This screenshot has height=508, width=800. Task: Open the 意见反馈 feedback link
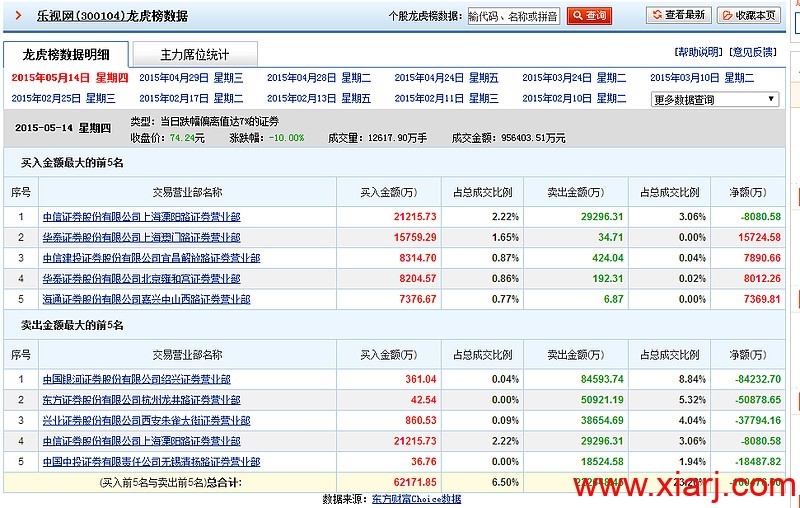coord(753,52)
